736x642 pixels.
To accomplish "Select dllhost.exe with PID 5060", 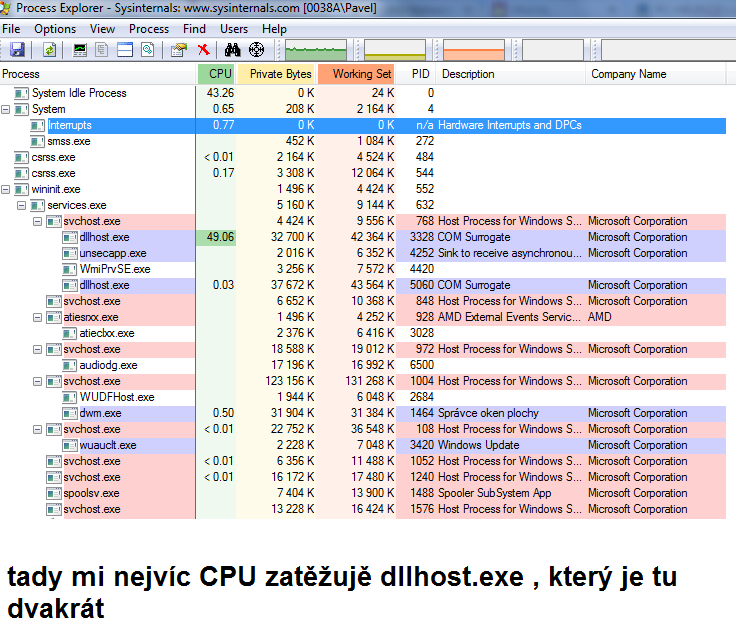I will click(x=363, y=285).
